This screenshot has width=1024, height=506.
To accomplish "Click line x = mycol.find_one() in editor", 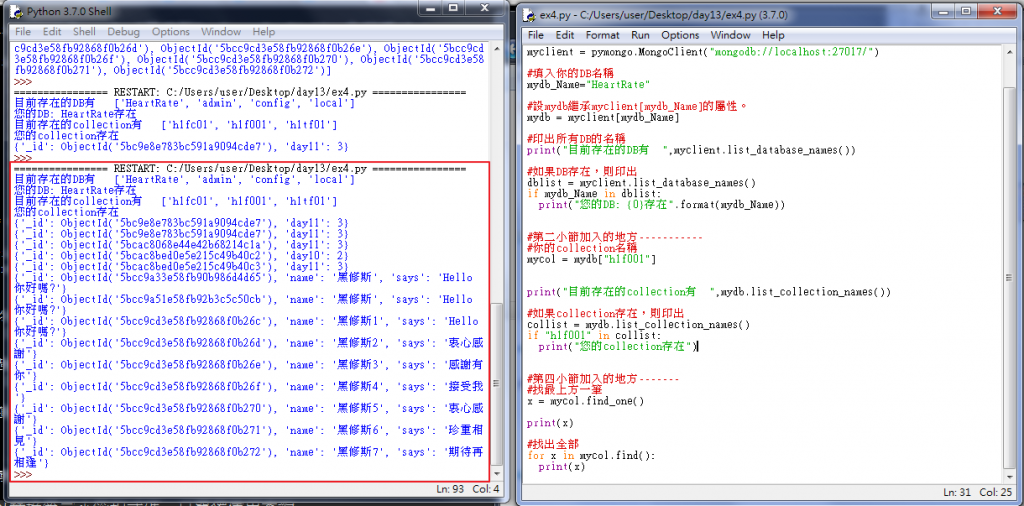I will (x=586, y=402).
